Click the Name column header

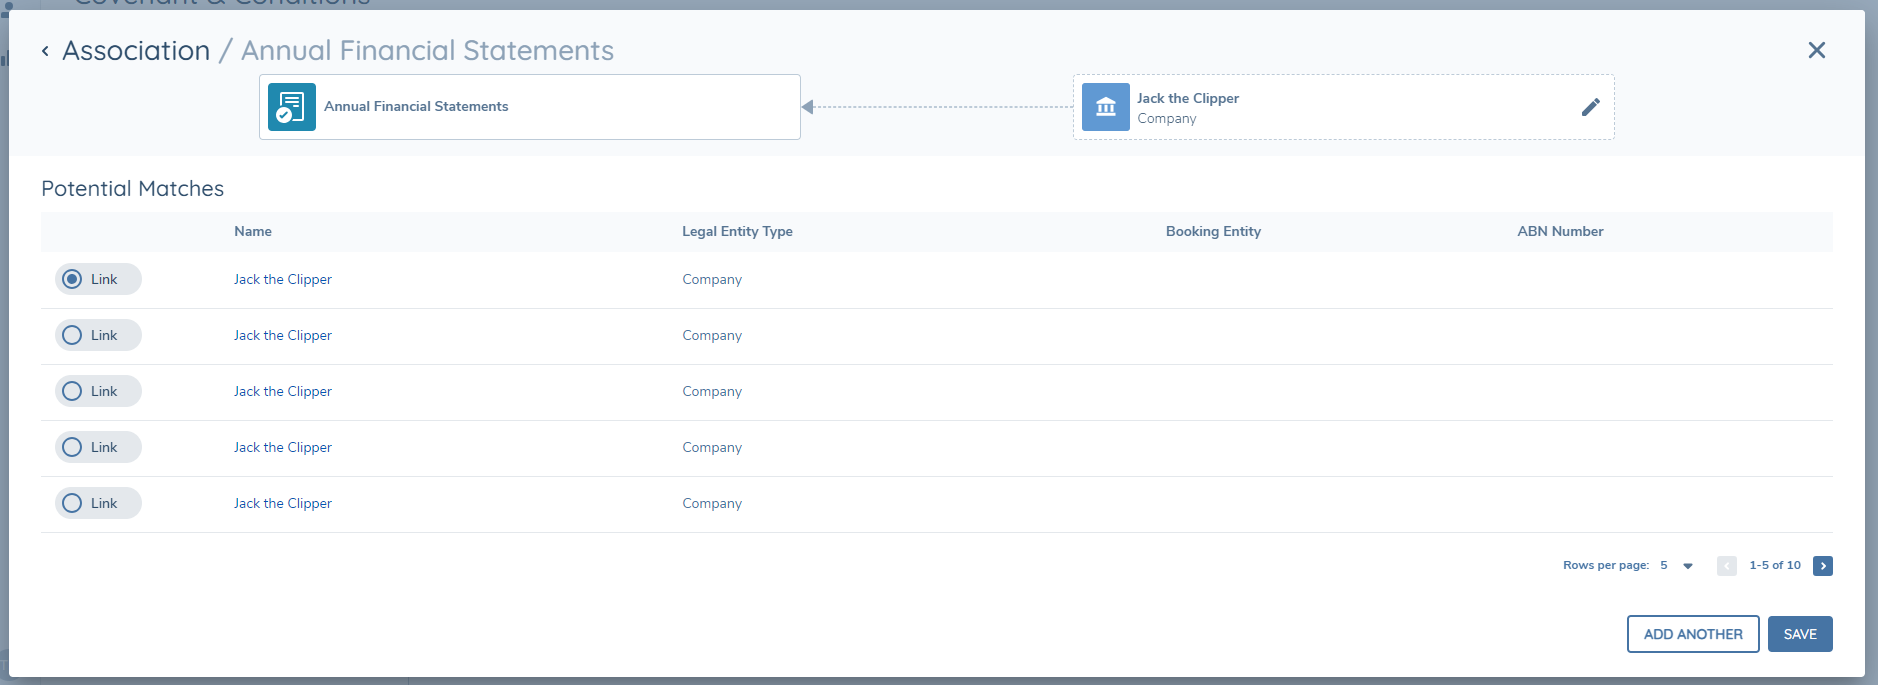pyautogui.click(x=253, y=231)
